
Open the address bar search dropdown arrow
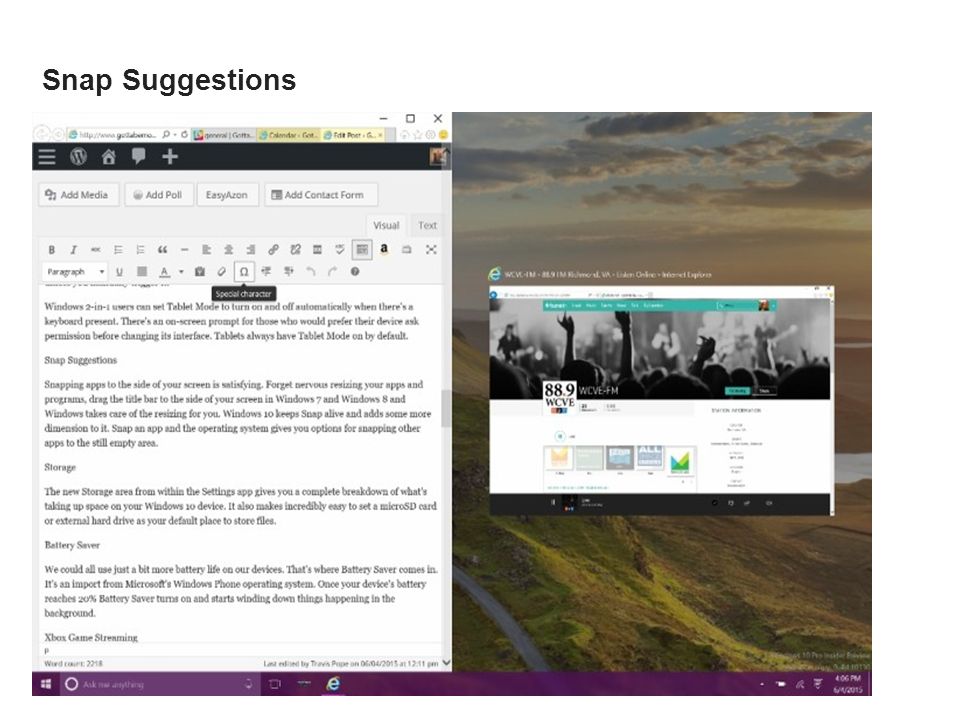(175, 135)
